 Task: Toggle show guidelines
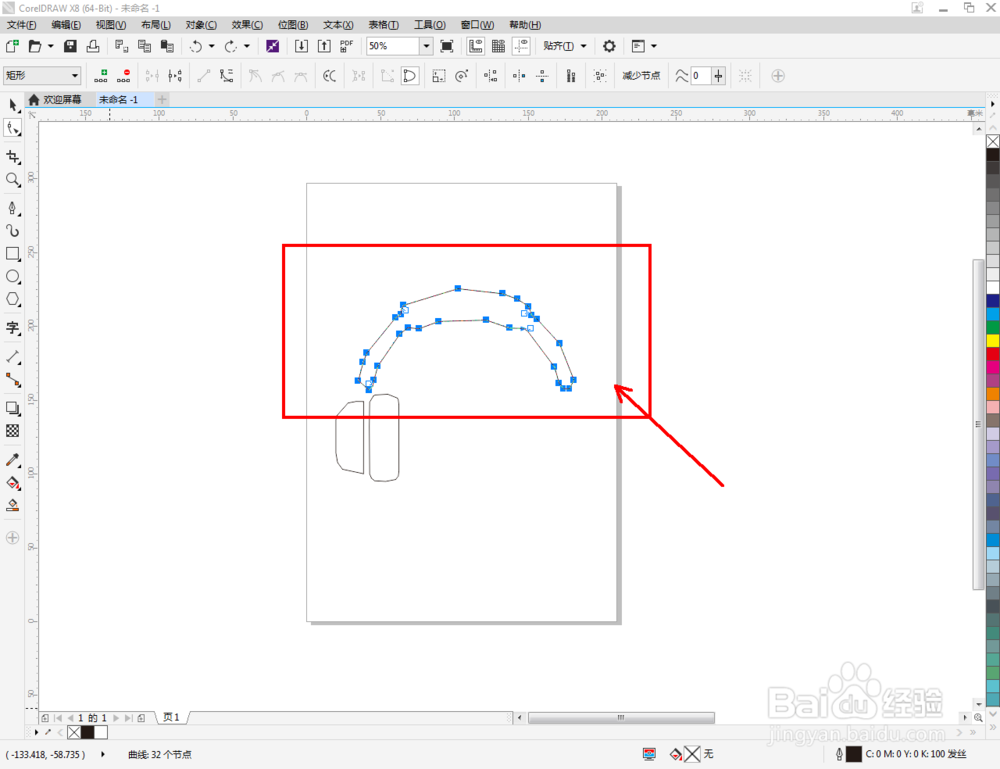(x=522, y=46)
